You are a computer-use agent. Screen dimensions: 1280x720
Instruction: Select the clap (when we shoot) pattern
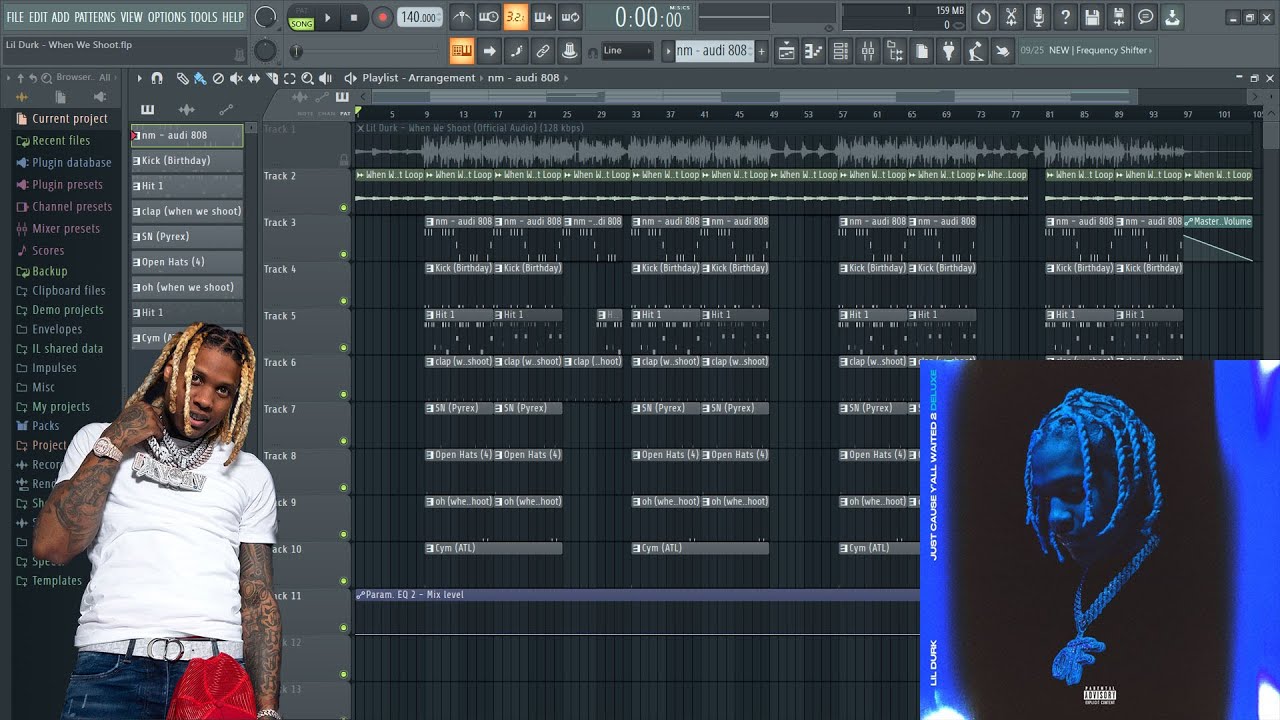(187, 211)
